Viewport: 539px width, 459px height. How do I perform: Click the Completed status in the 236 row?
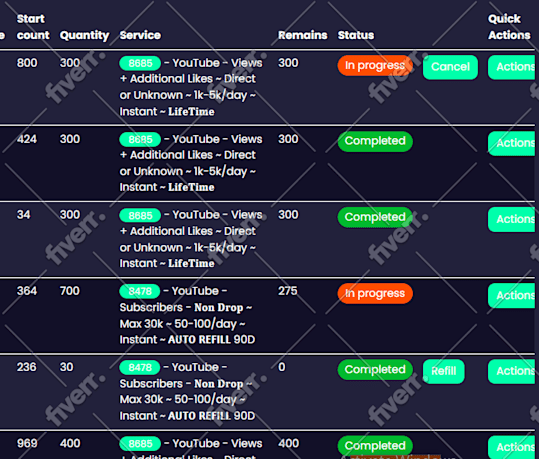click(x=375, y=370)
